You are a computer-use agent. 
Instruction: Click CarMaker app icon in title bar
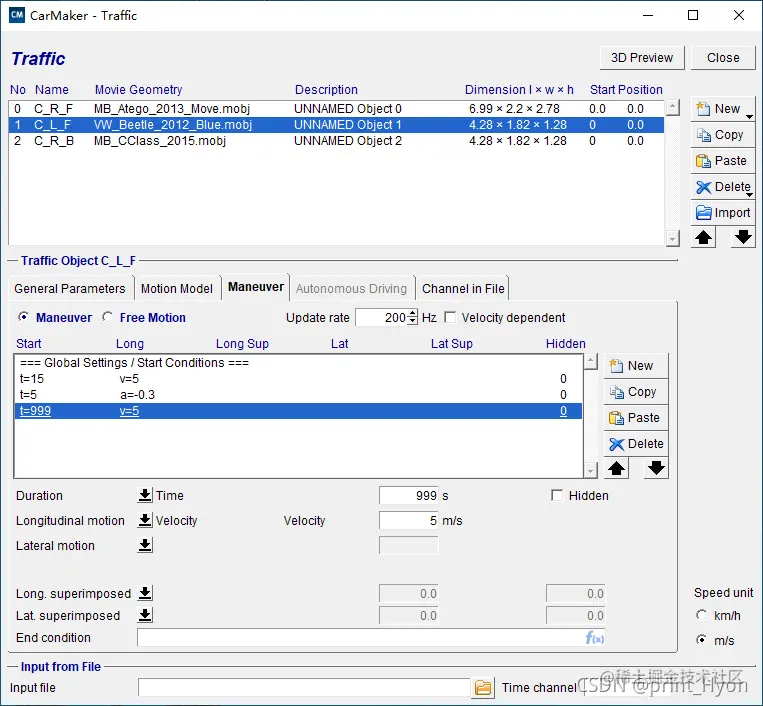point(17,15)
